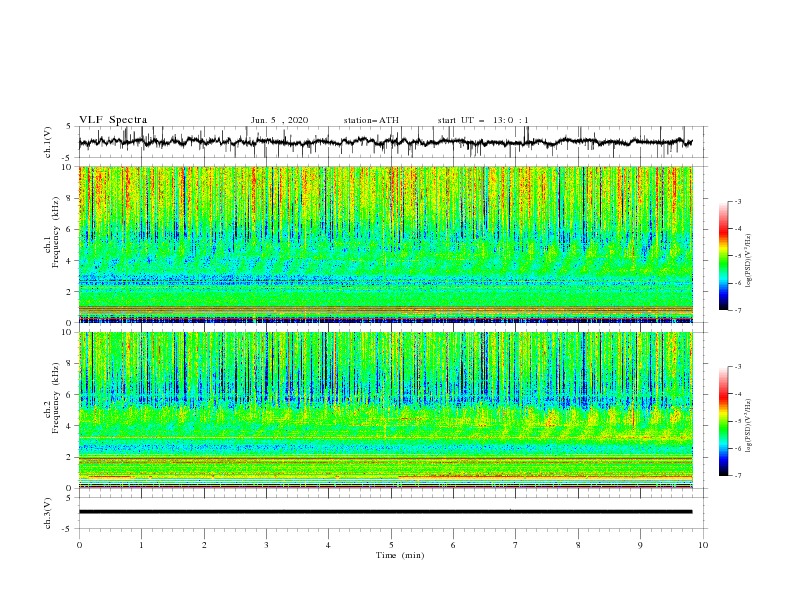This screenshot has height=612, width=792.
Task: Click the "-3" tick on ch.1 colorbar
Action: click(737, 201)
